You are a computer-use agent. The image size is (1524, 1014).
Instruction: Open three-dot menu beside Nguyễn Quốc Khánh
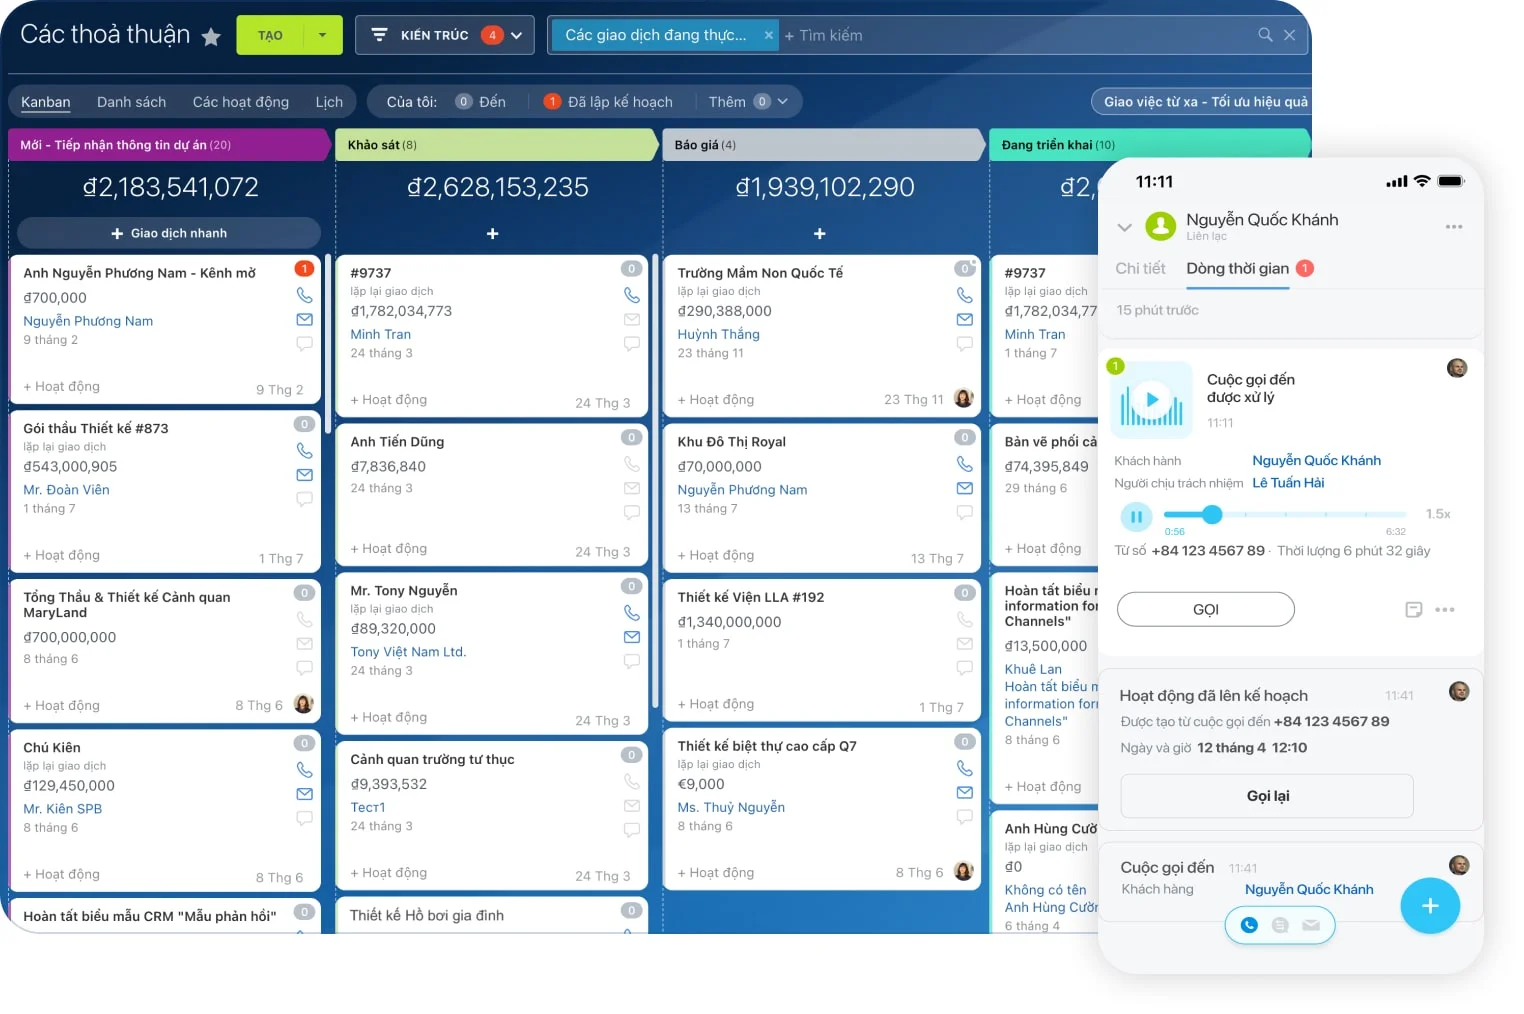[x=1453, y=227]
